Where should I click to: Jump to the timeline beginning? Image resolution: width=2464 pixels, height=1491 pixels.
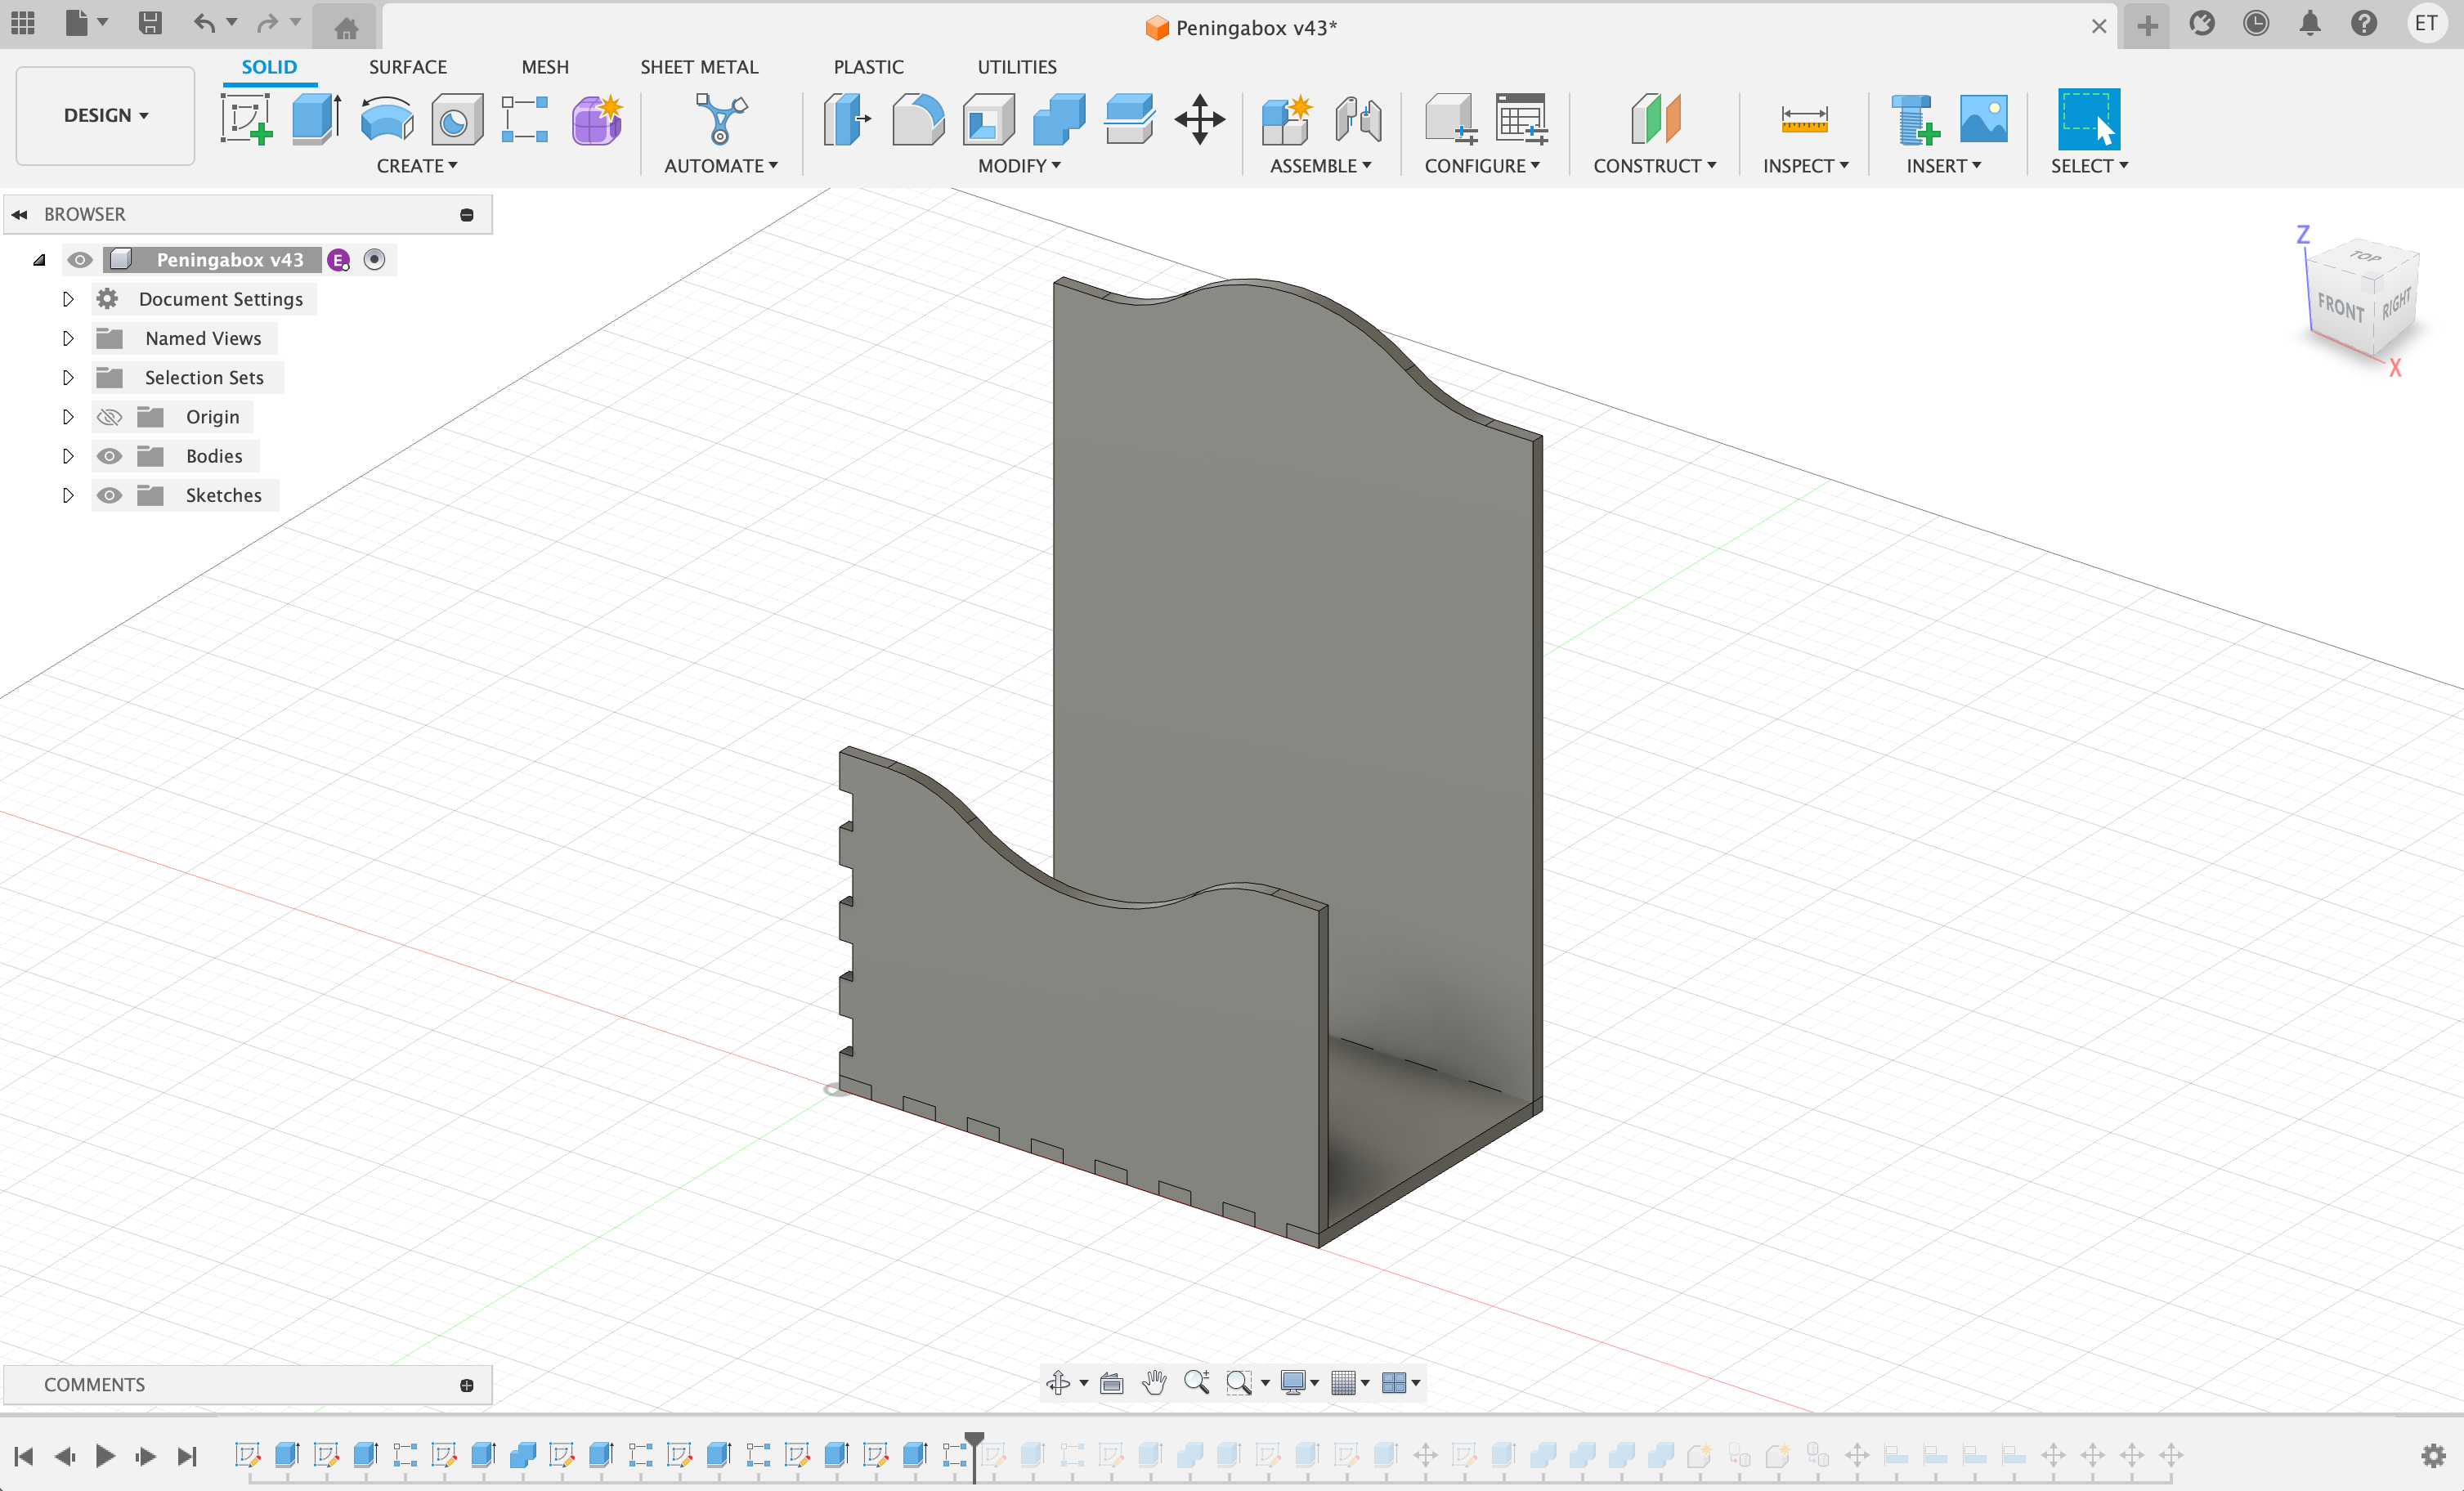coord(24,1455)
